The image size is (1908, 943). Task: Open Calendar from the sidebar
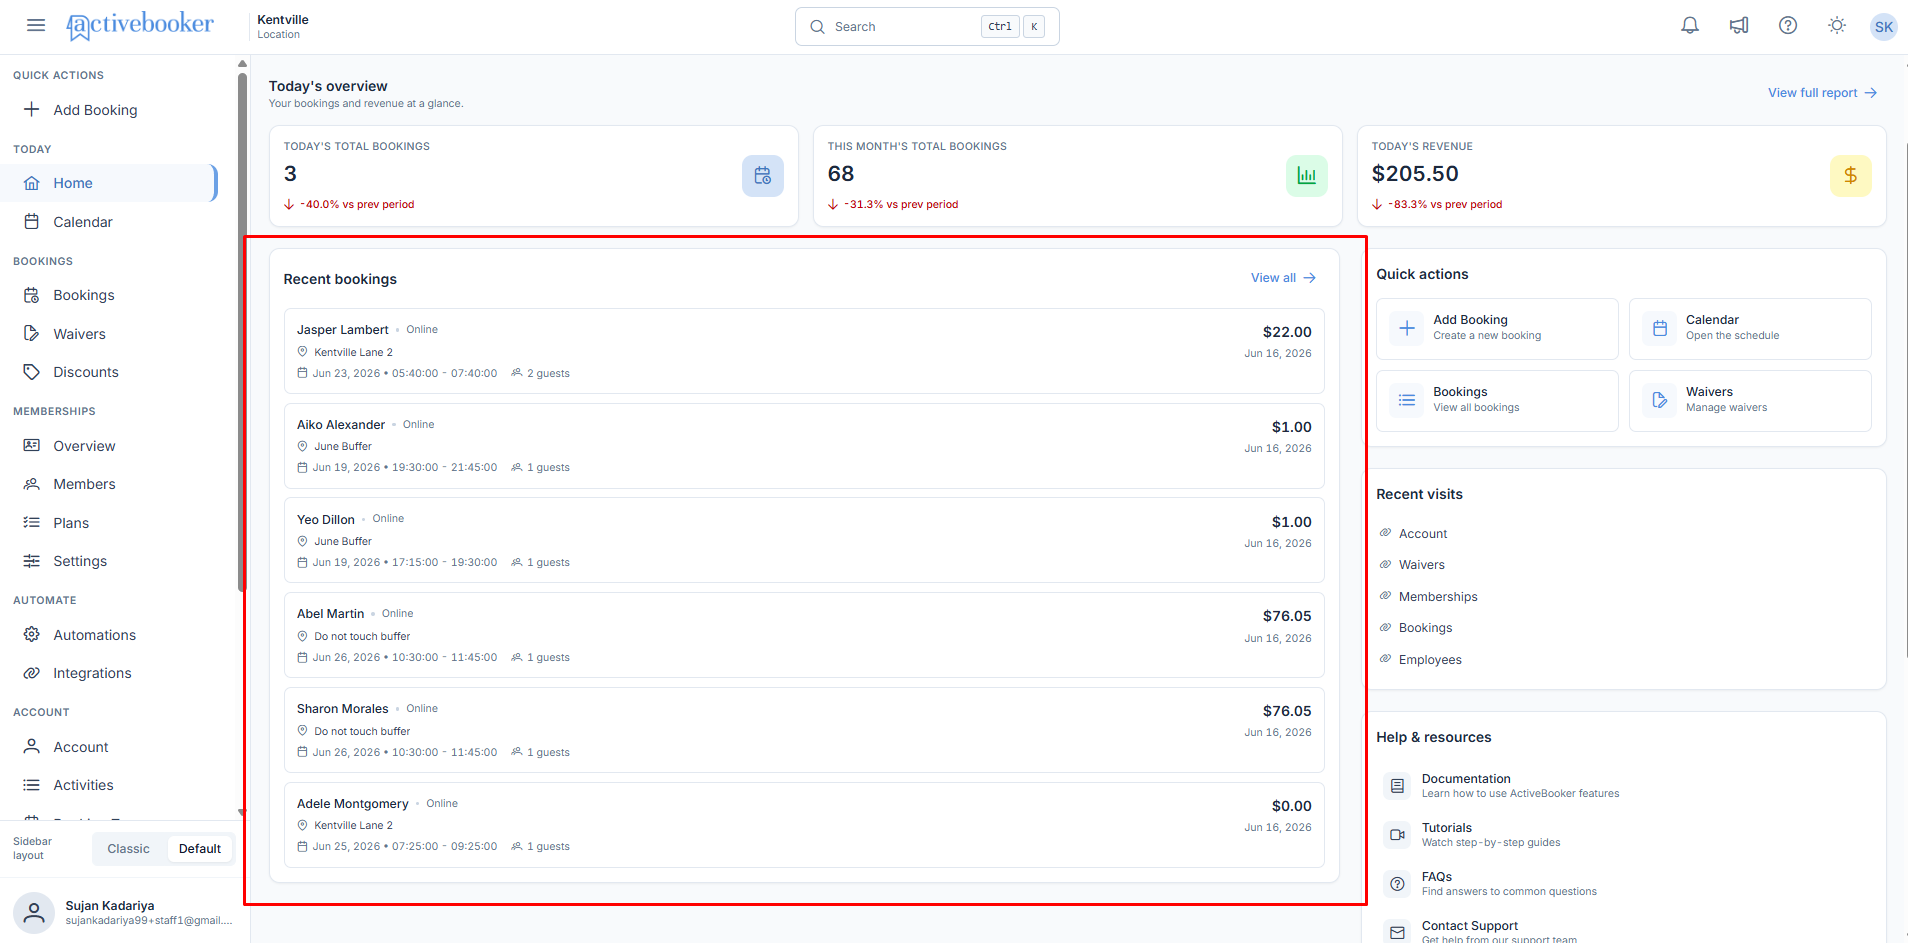108,222
